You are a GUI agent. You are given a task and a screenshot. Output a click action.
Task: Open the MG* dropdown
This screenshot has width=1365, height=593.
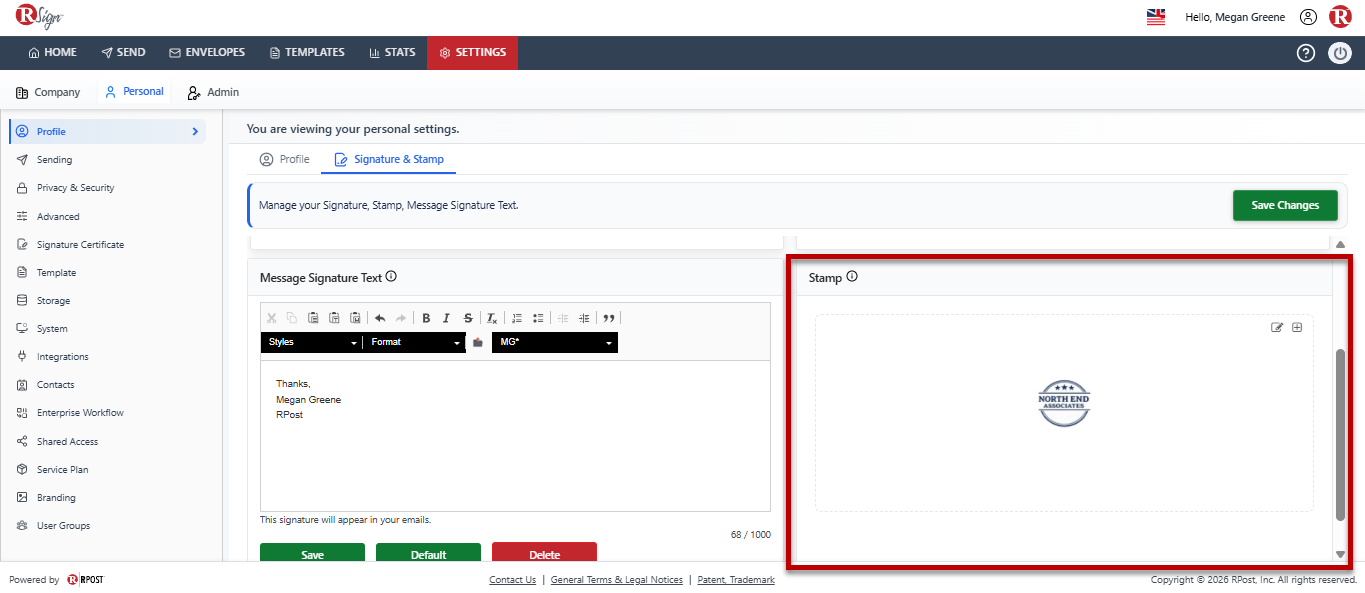(555, 342)
